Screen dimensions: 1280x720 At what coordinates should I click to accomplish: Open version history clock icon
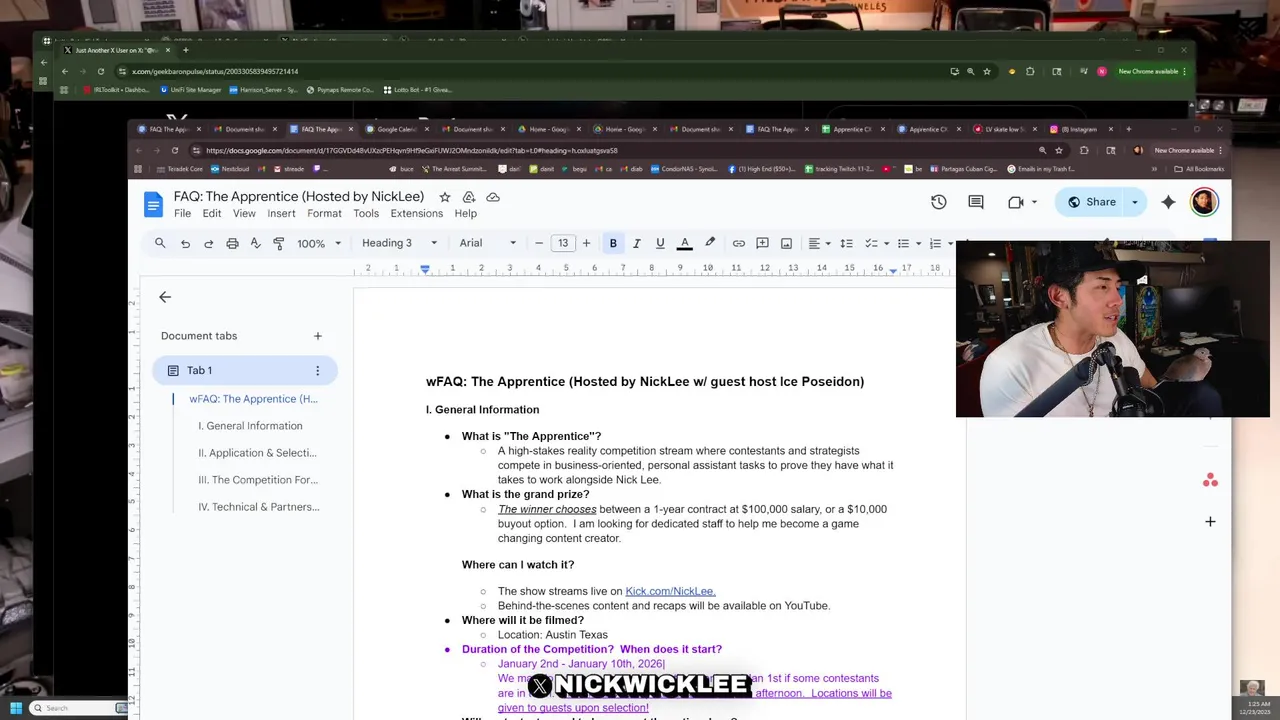[938, 202]
